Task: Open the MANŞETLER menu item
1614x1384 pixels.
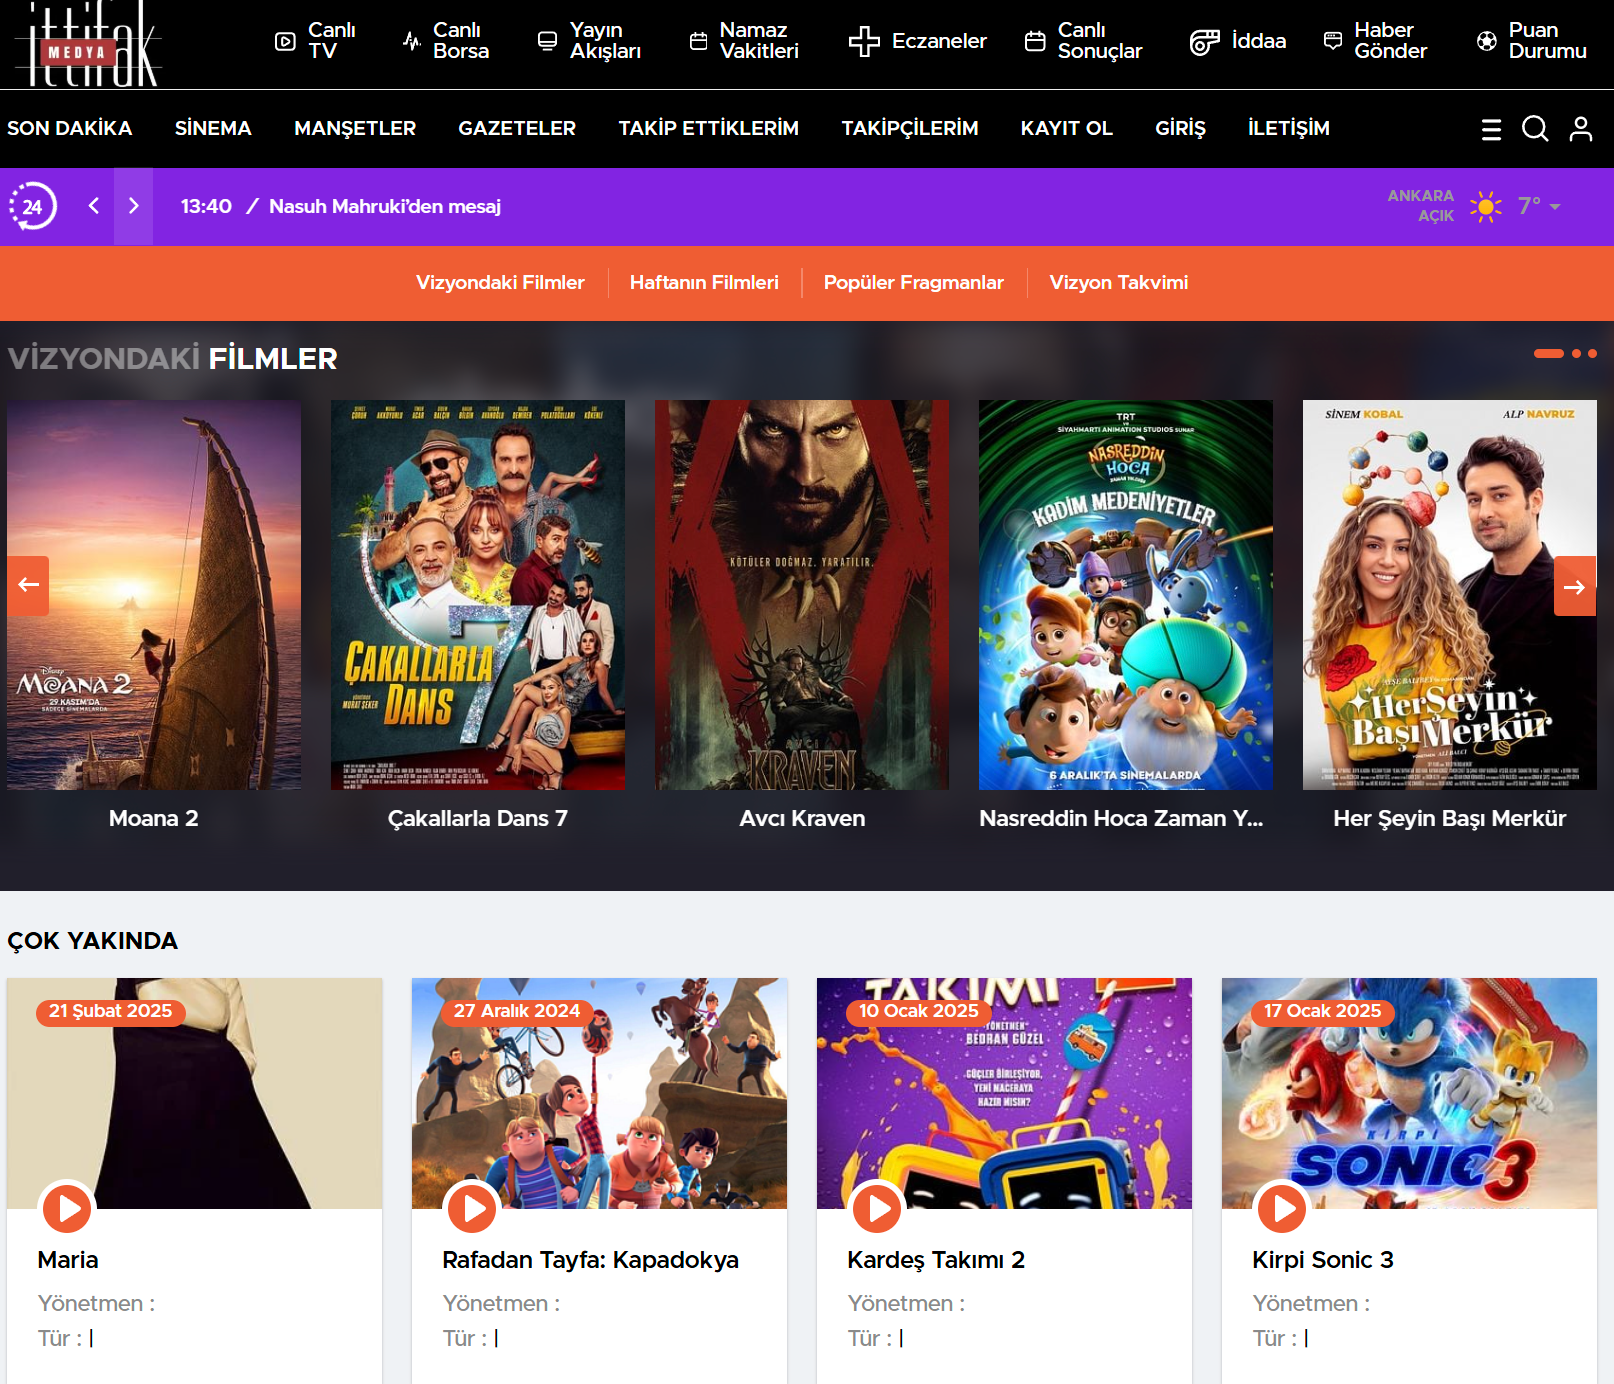Action: pyautogui.click(x=355, y=128)
